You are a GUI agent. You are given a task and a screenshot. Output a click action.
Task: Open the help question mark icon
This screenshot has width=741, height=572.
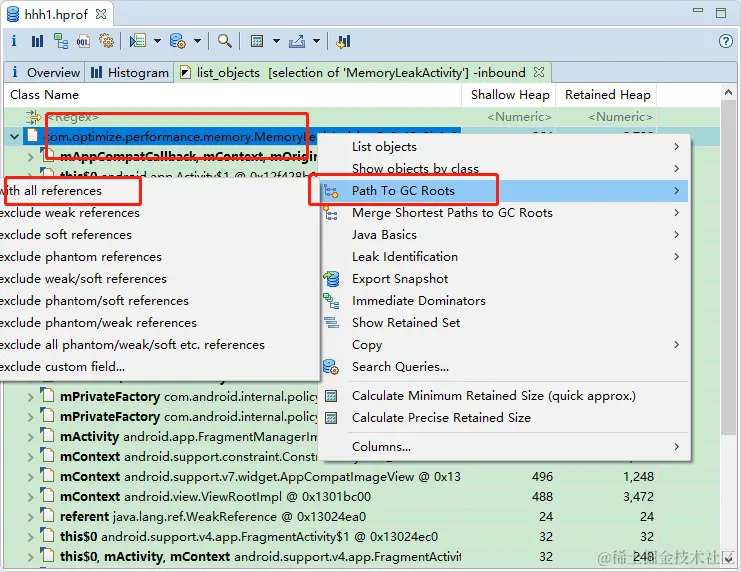point(725,41)
